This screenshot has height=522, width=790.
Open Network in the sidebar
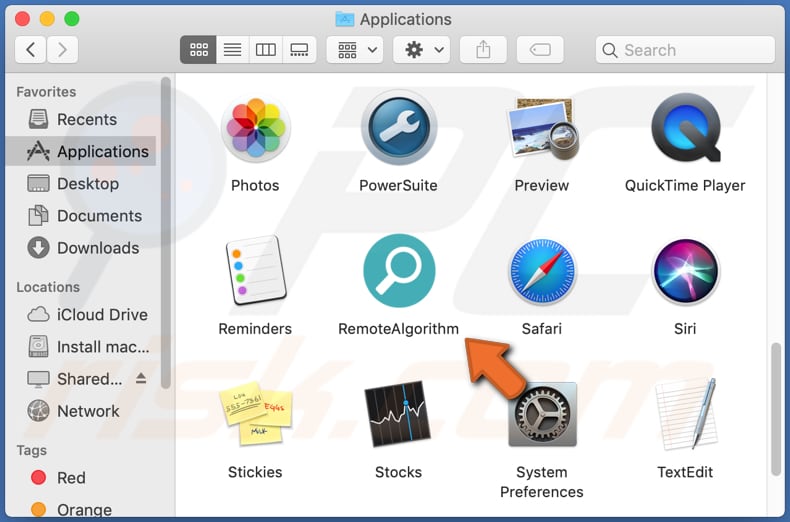(x=81, y=411)
